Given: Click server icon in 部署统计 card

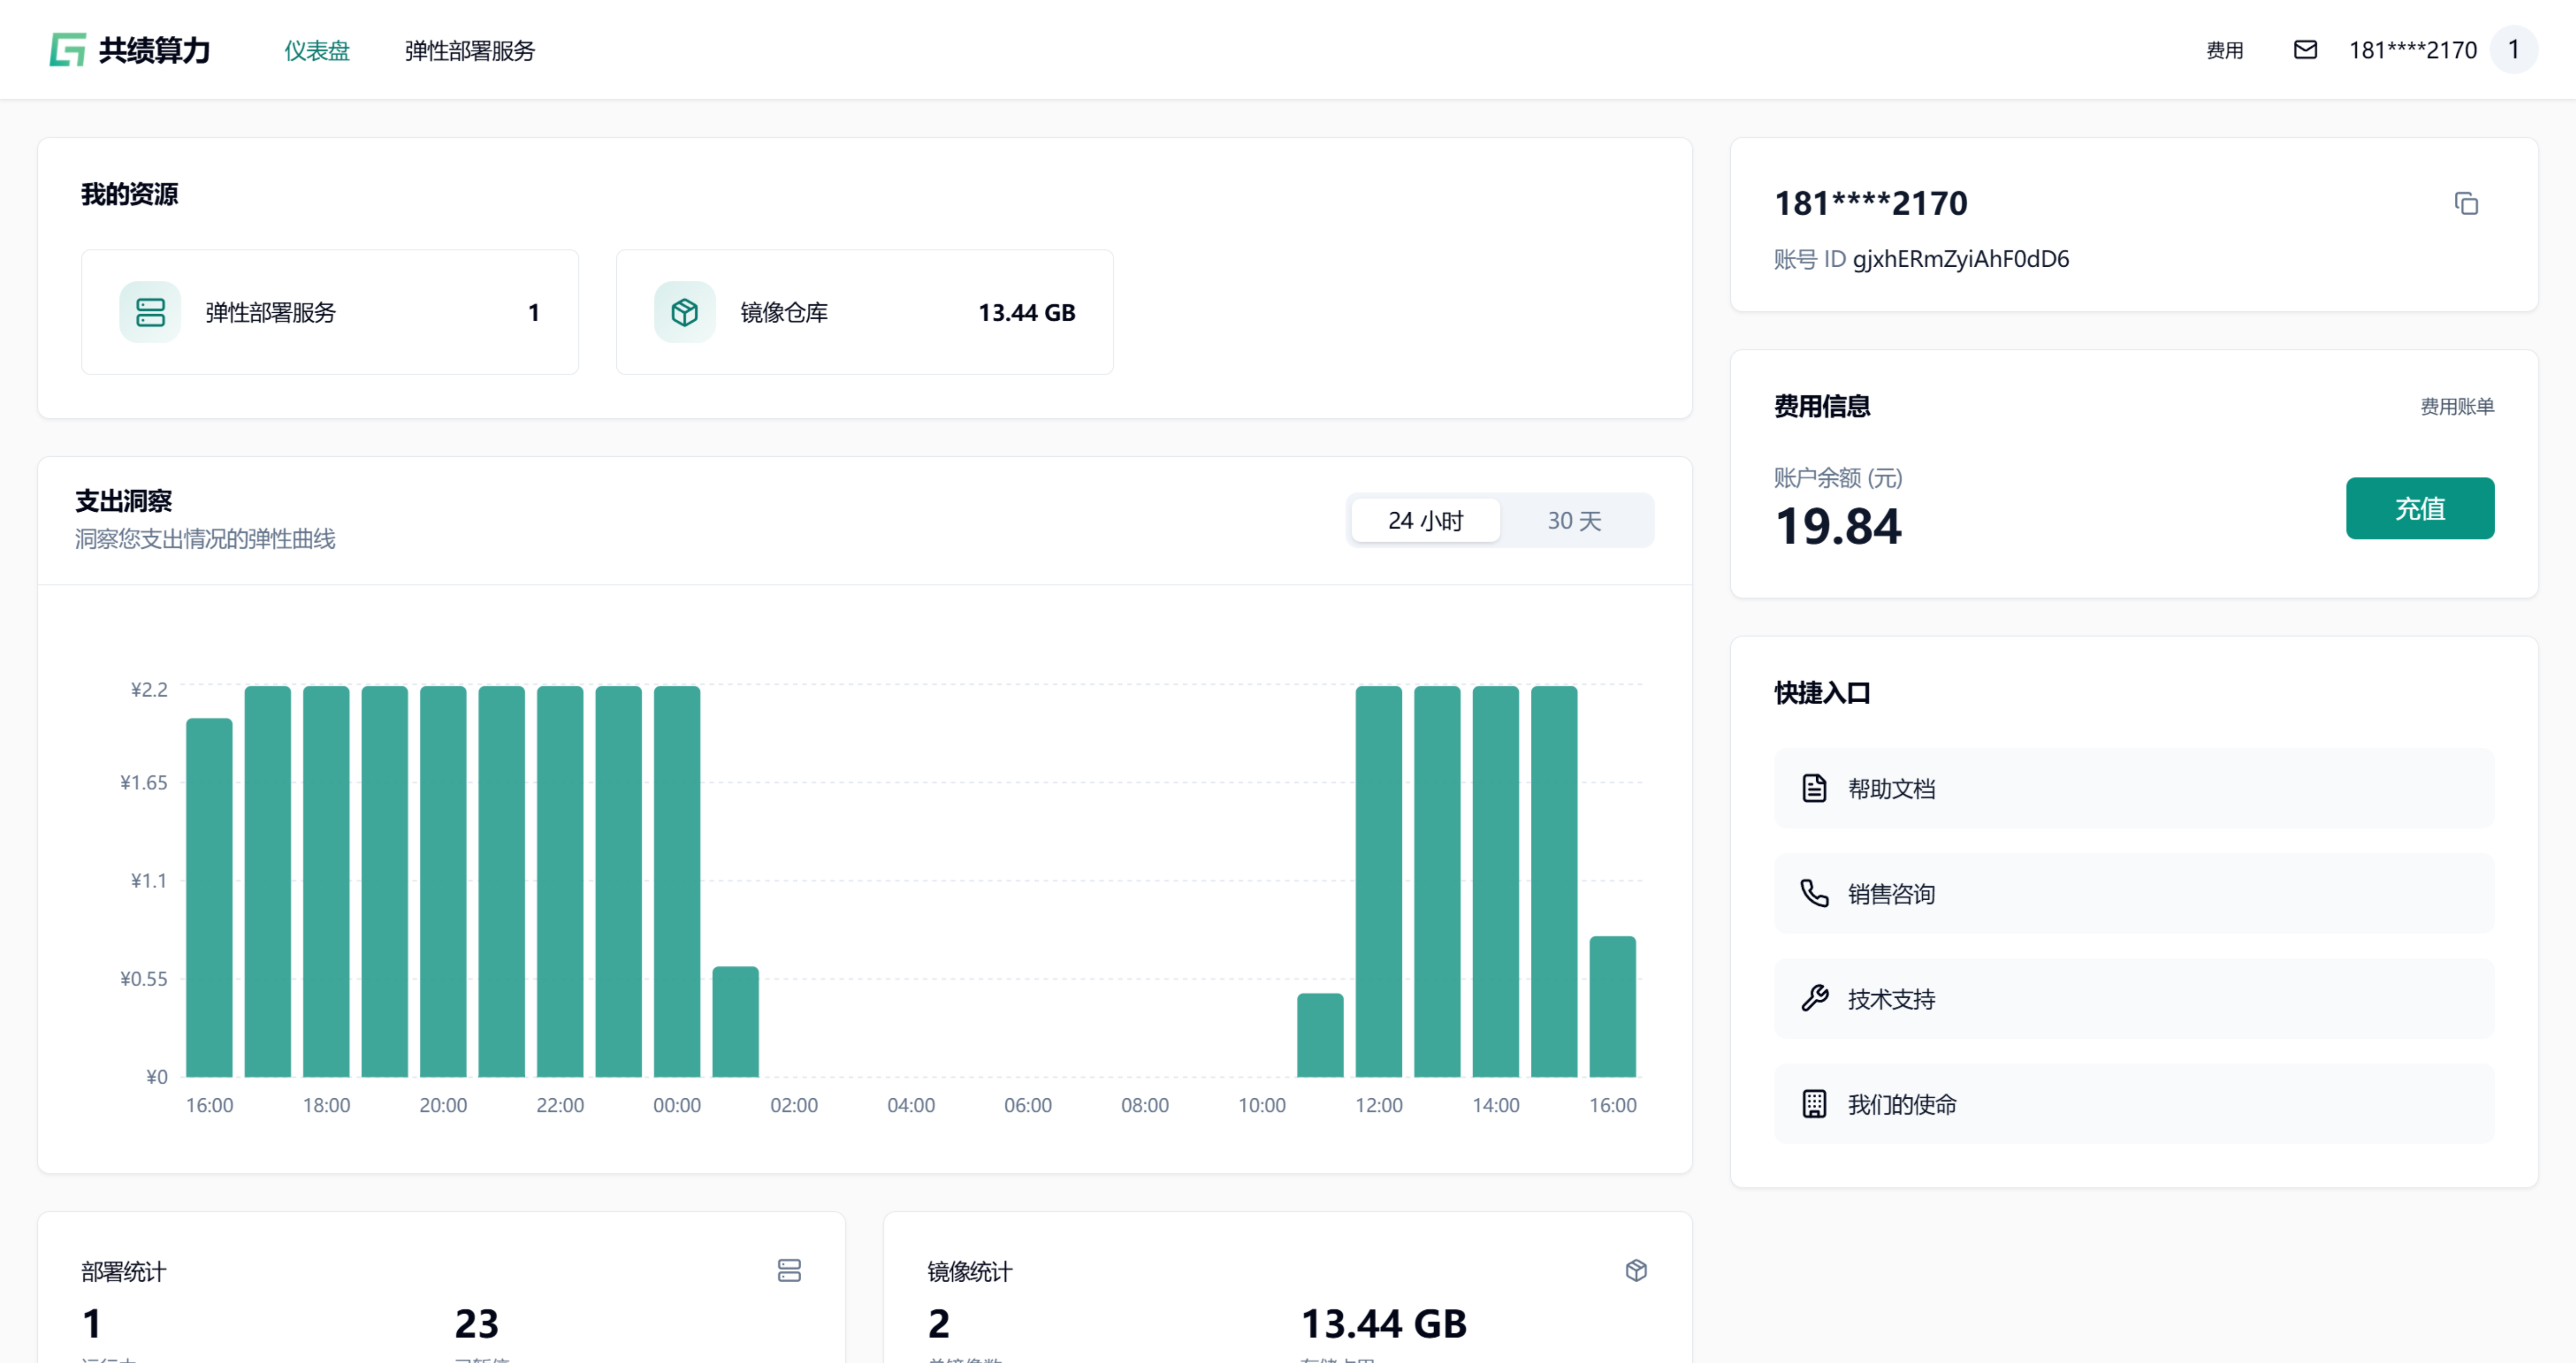Looking at the screenshot, I should tap(789, 1270).
